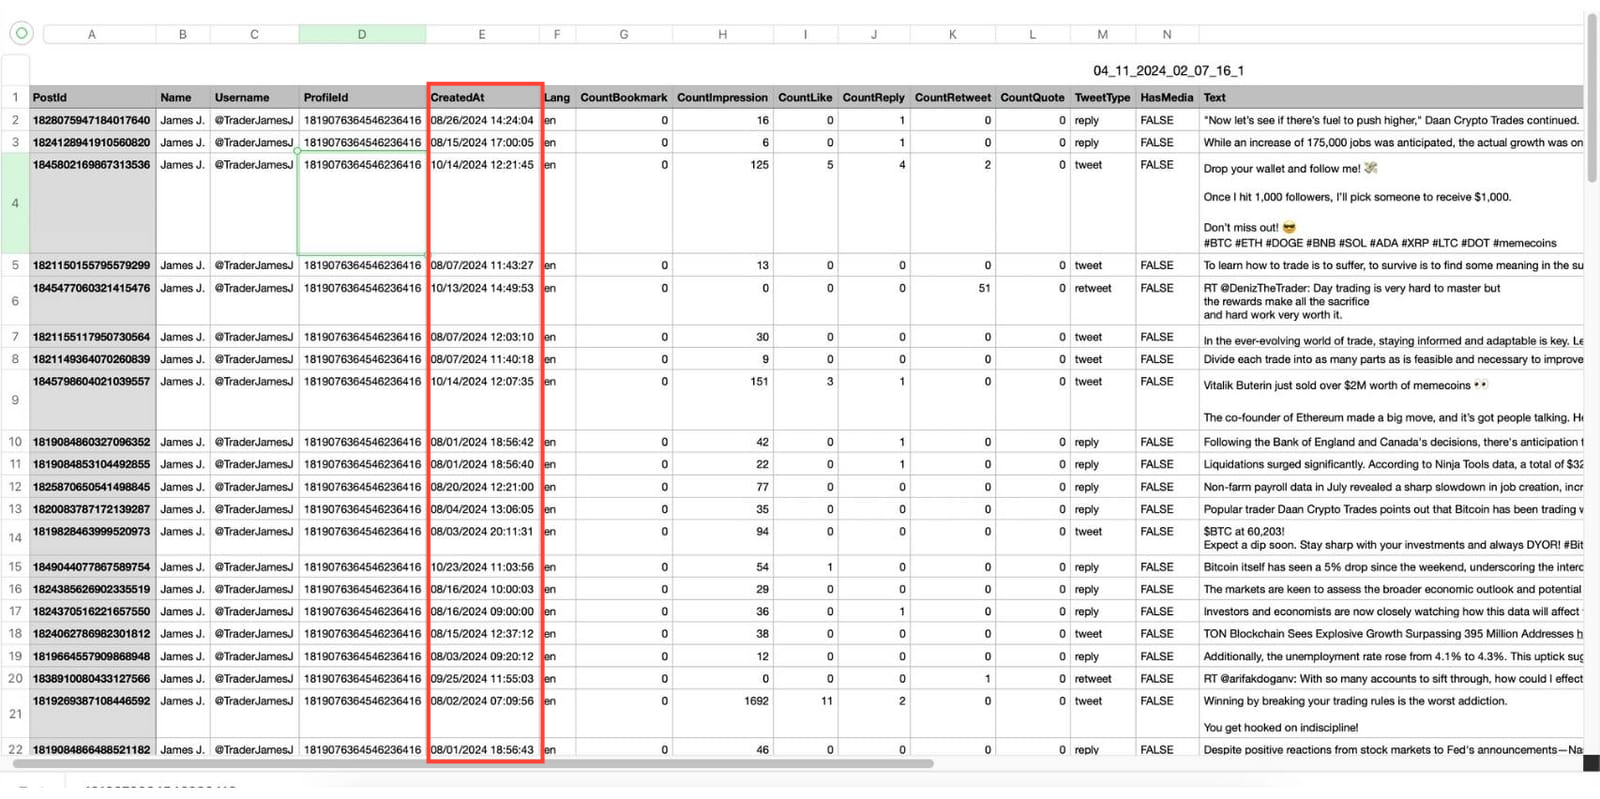Click the PostId header cell
Screen dimensions: 1600x799
(92, 98)
